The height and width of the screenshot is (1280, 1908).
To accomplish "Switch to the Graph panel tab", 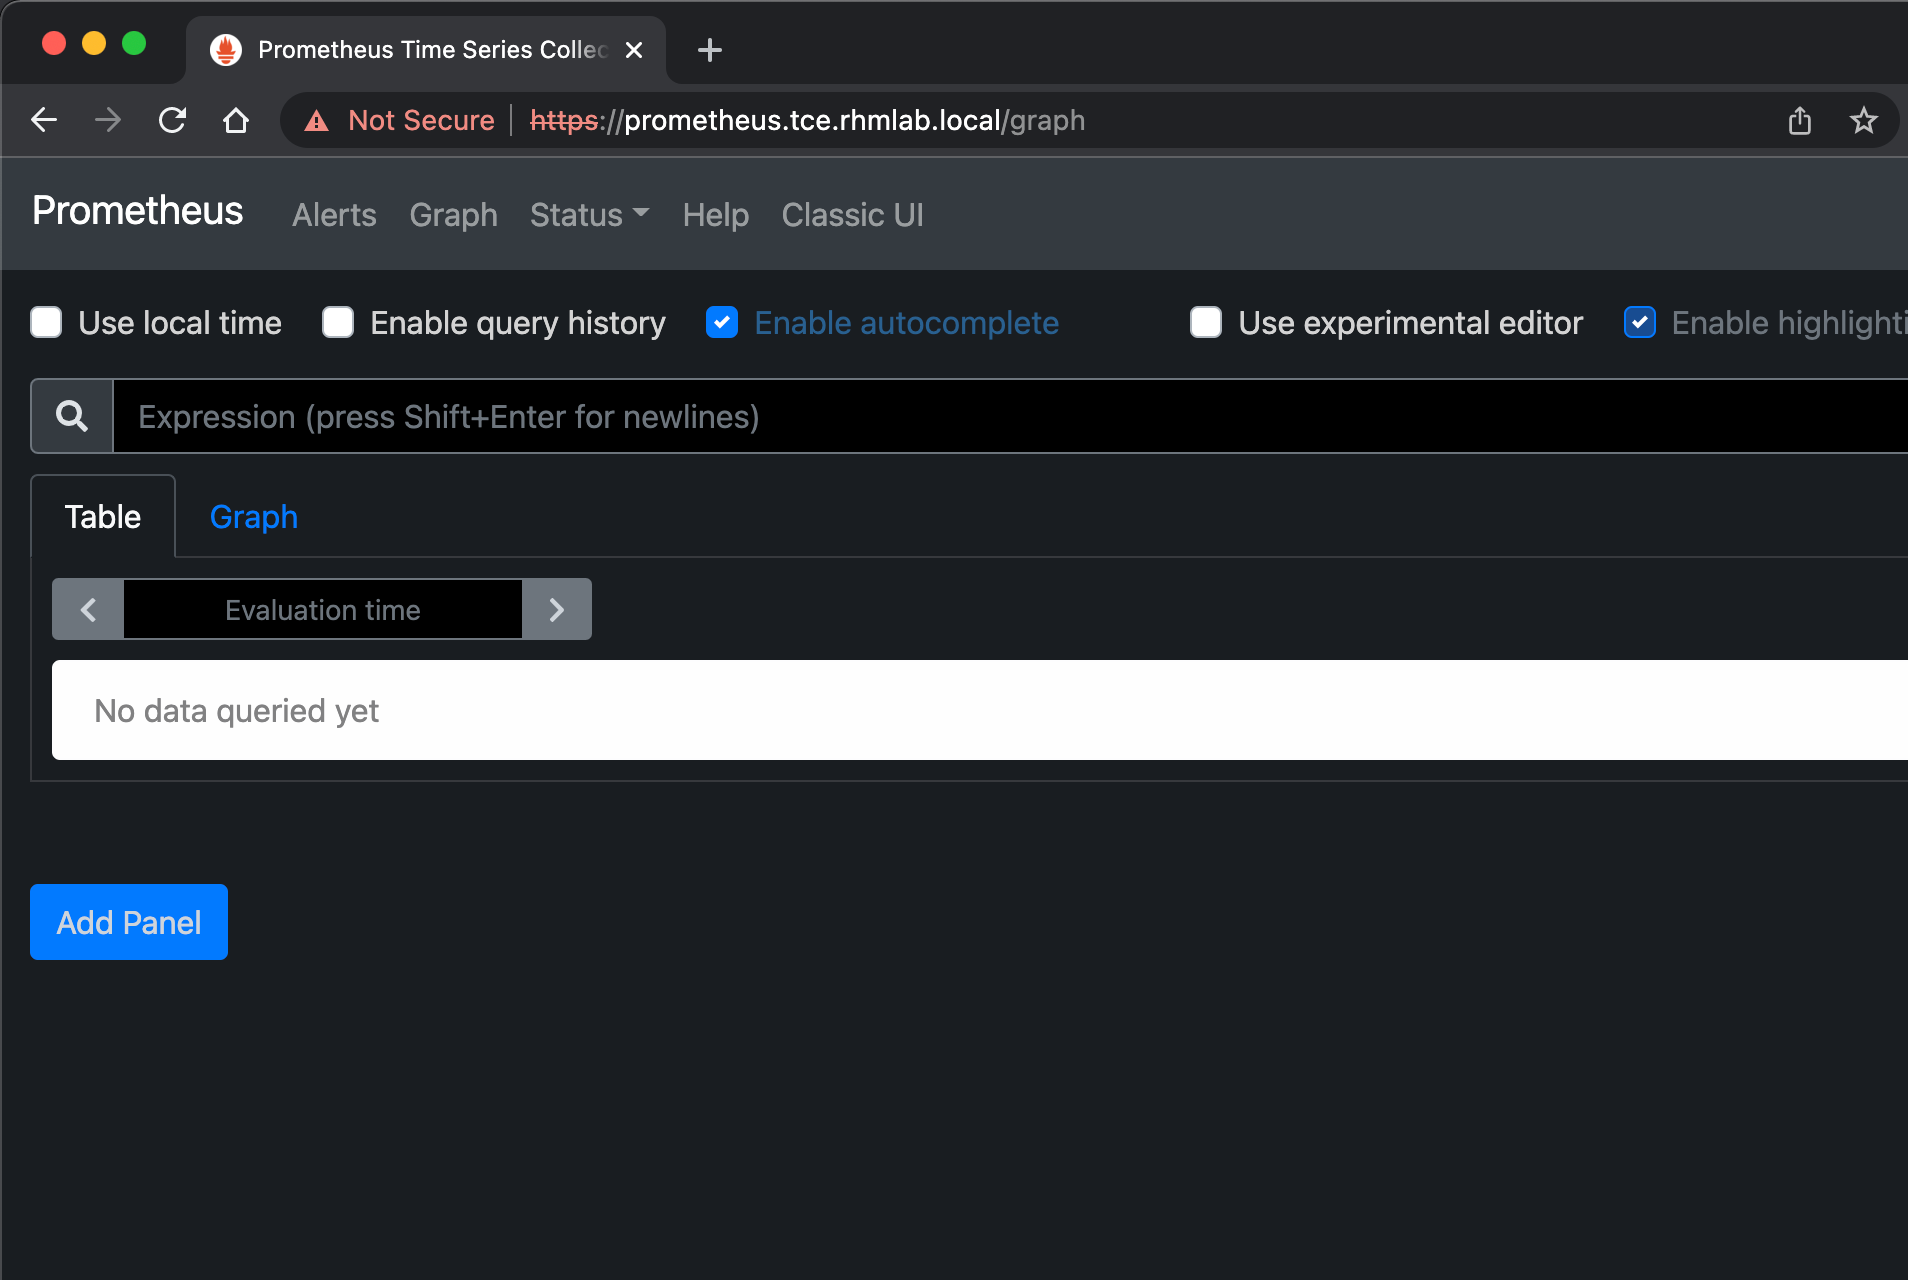I will [254, 517].
